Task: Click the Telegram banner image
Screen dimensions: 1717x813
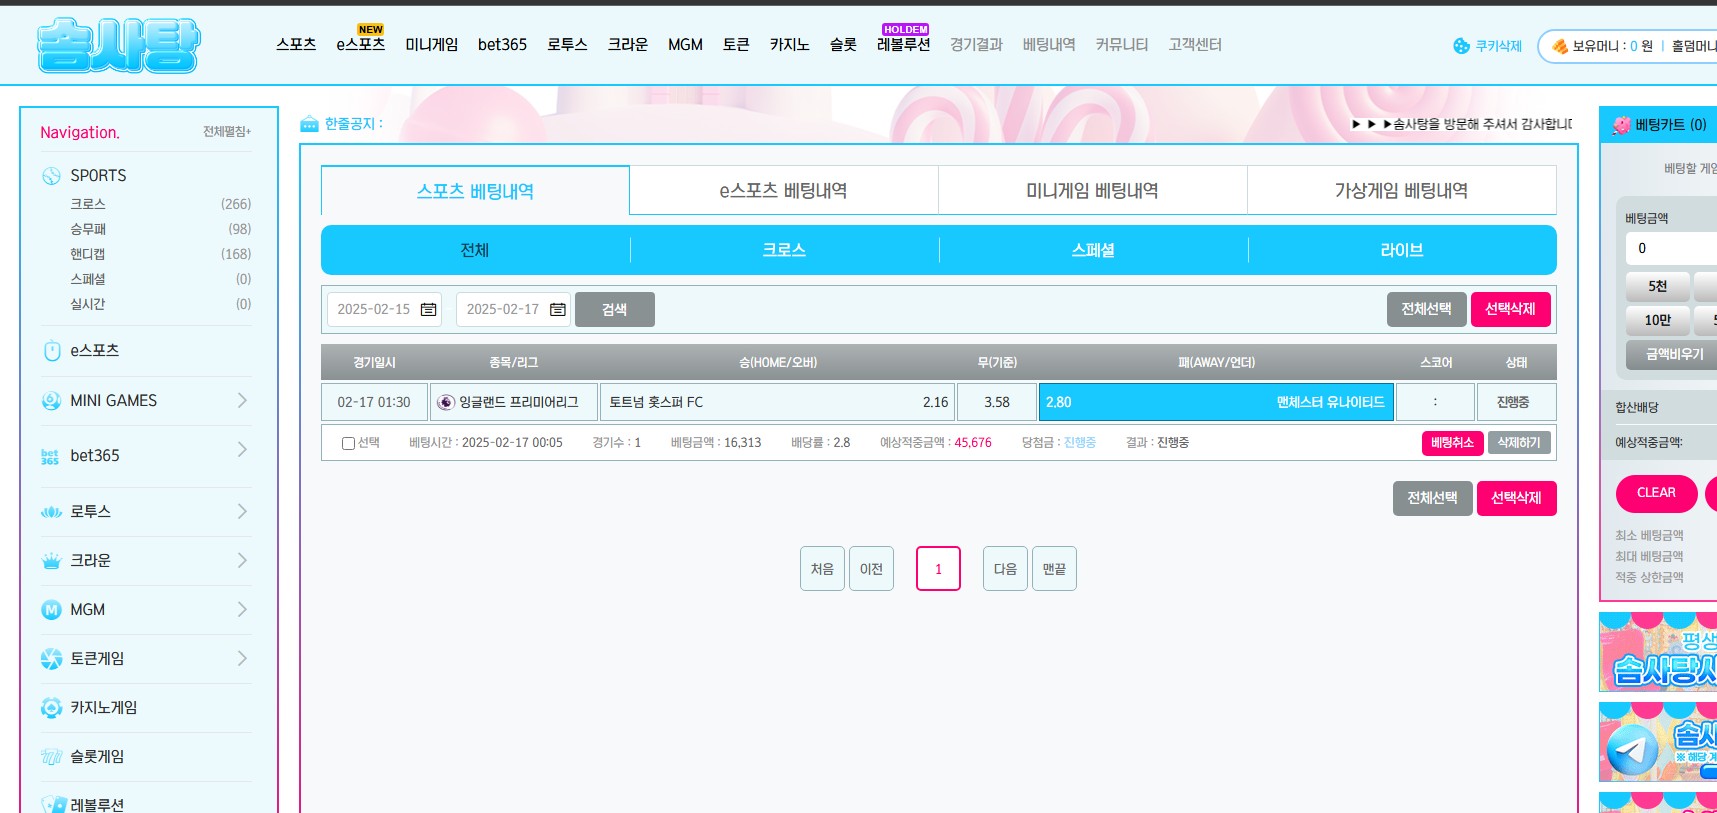Action: coord(1658,742)
